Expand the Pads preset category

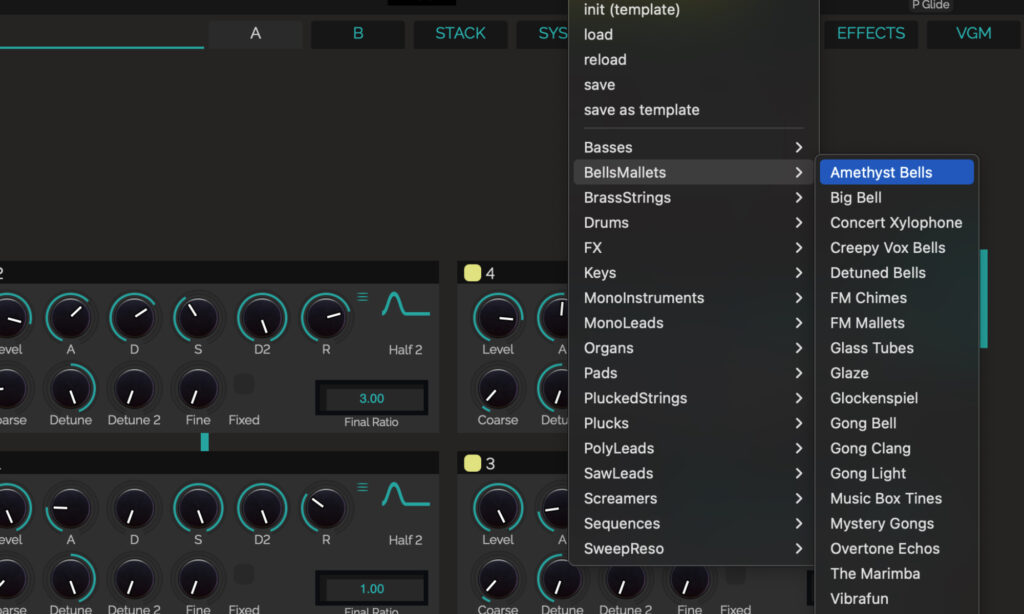693,373
